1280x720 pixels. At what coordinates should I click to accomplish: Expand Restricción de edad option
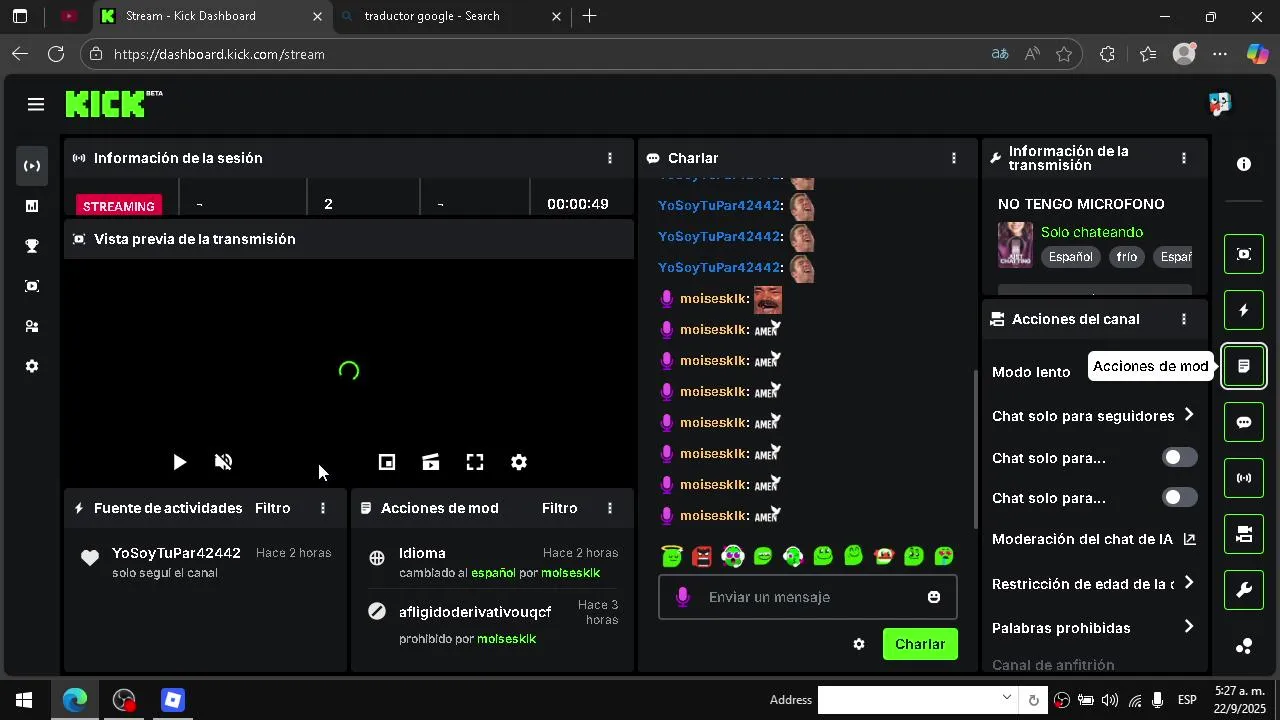(x=1189, y=582)
